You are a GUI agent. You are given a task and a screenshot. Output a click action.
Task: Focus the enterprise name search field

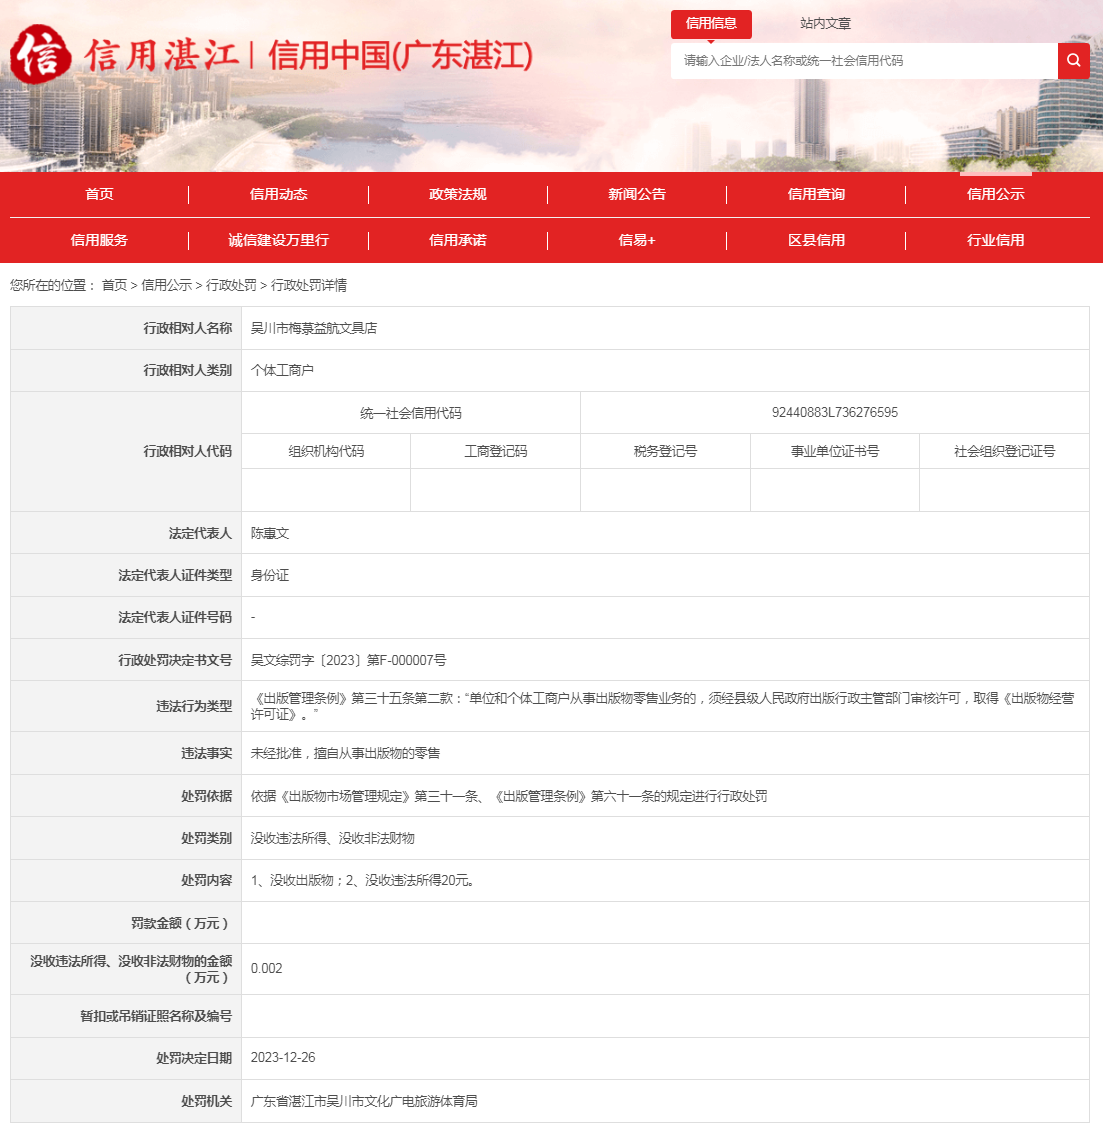pyautogui.click(x=864, y=61)
